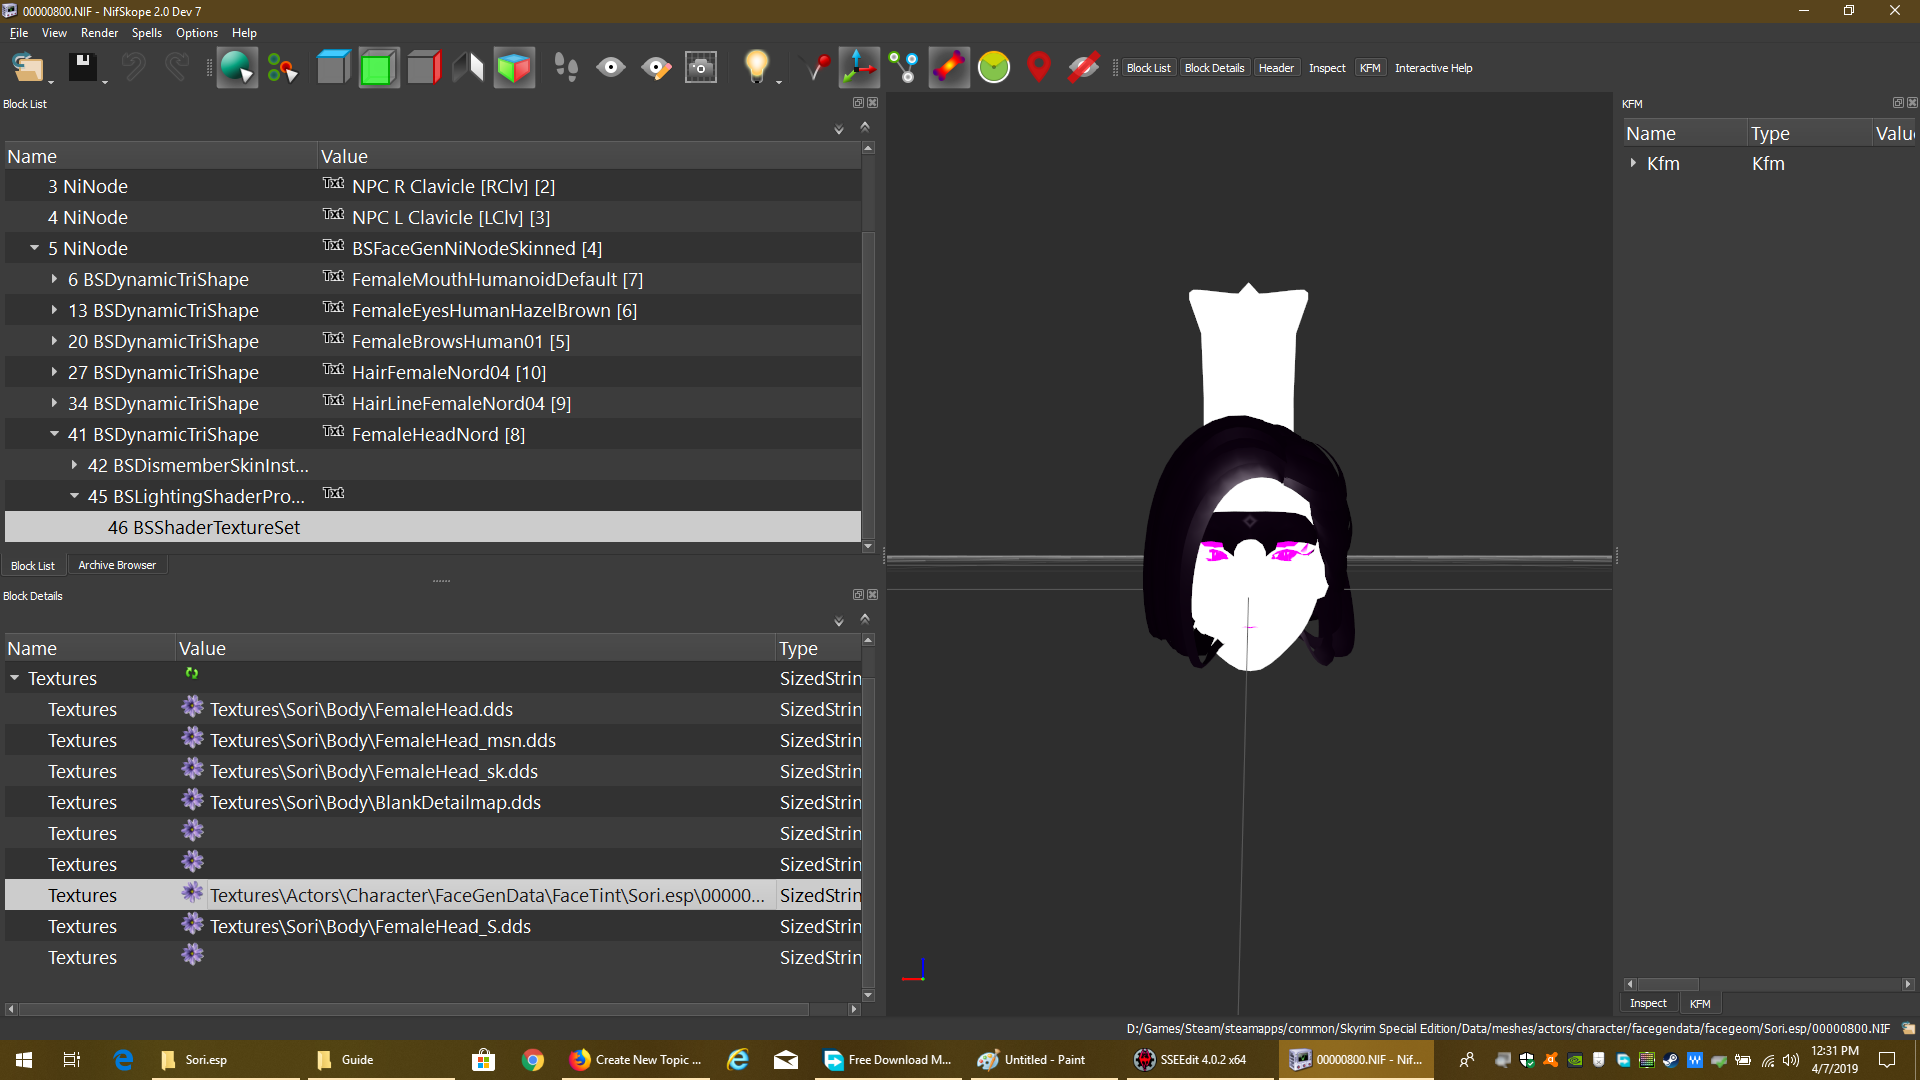Toggle the Draw Collision icon
1920x1080 pixels.
coord(949,67)
